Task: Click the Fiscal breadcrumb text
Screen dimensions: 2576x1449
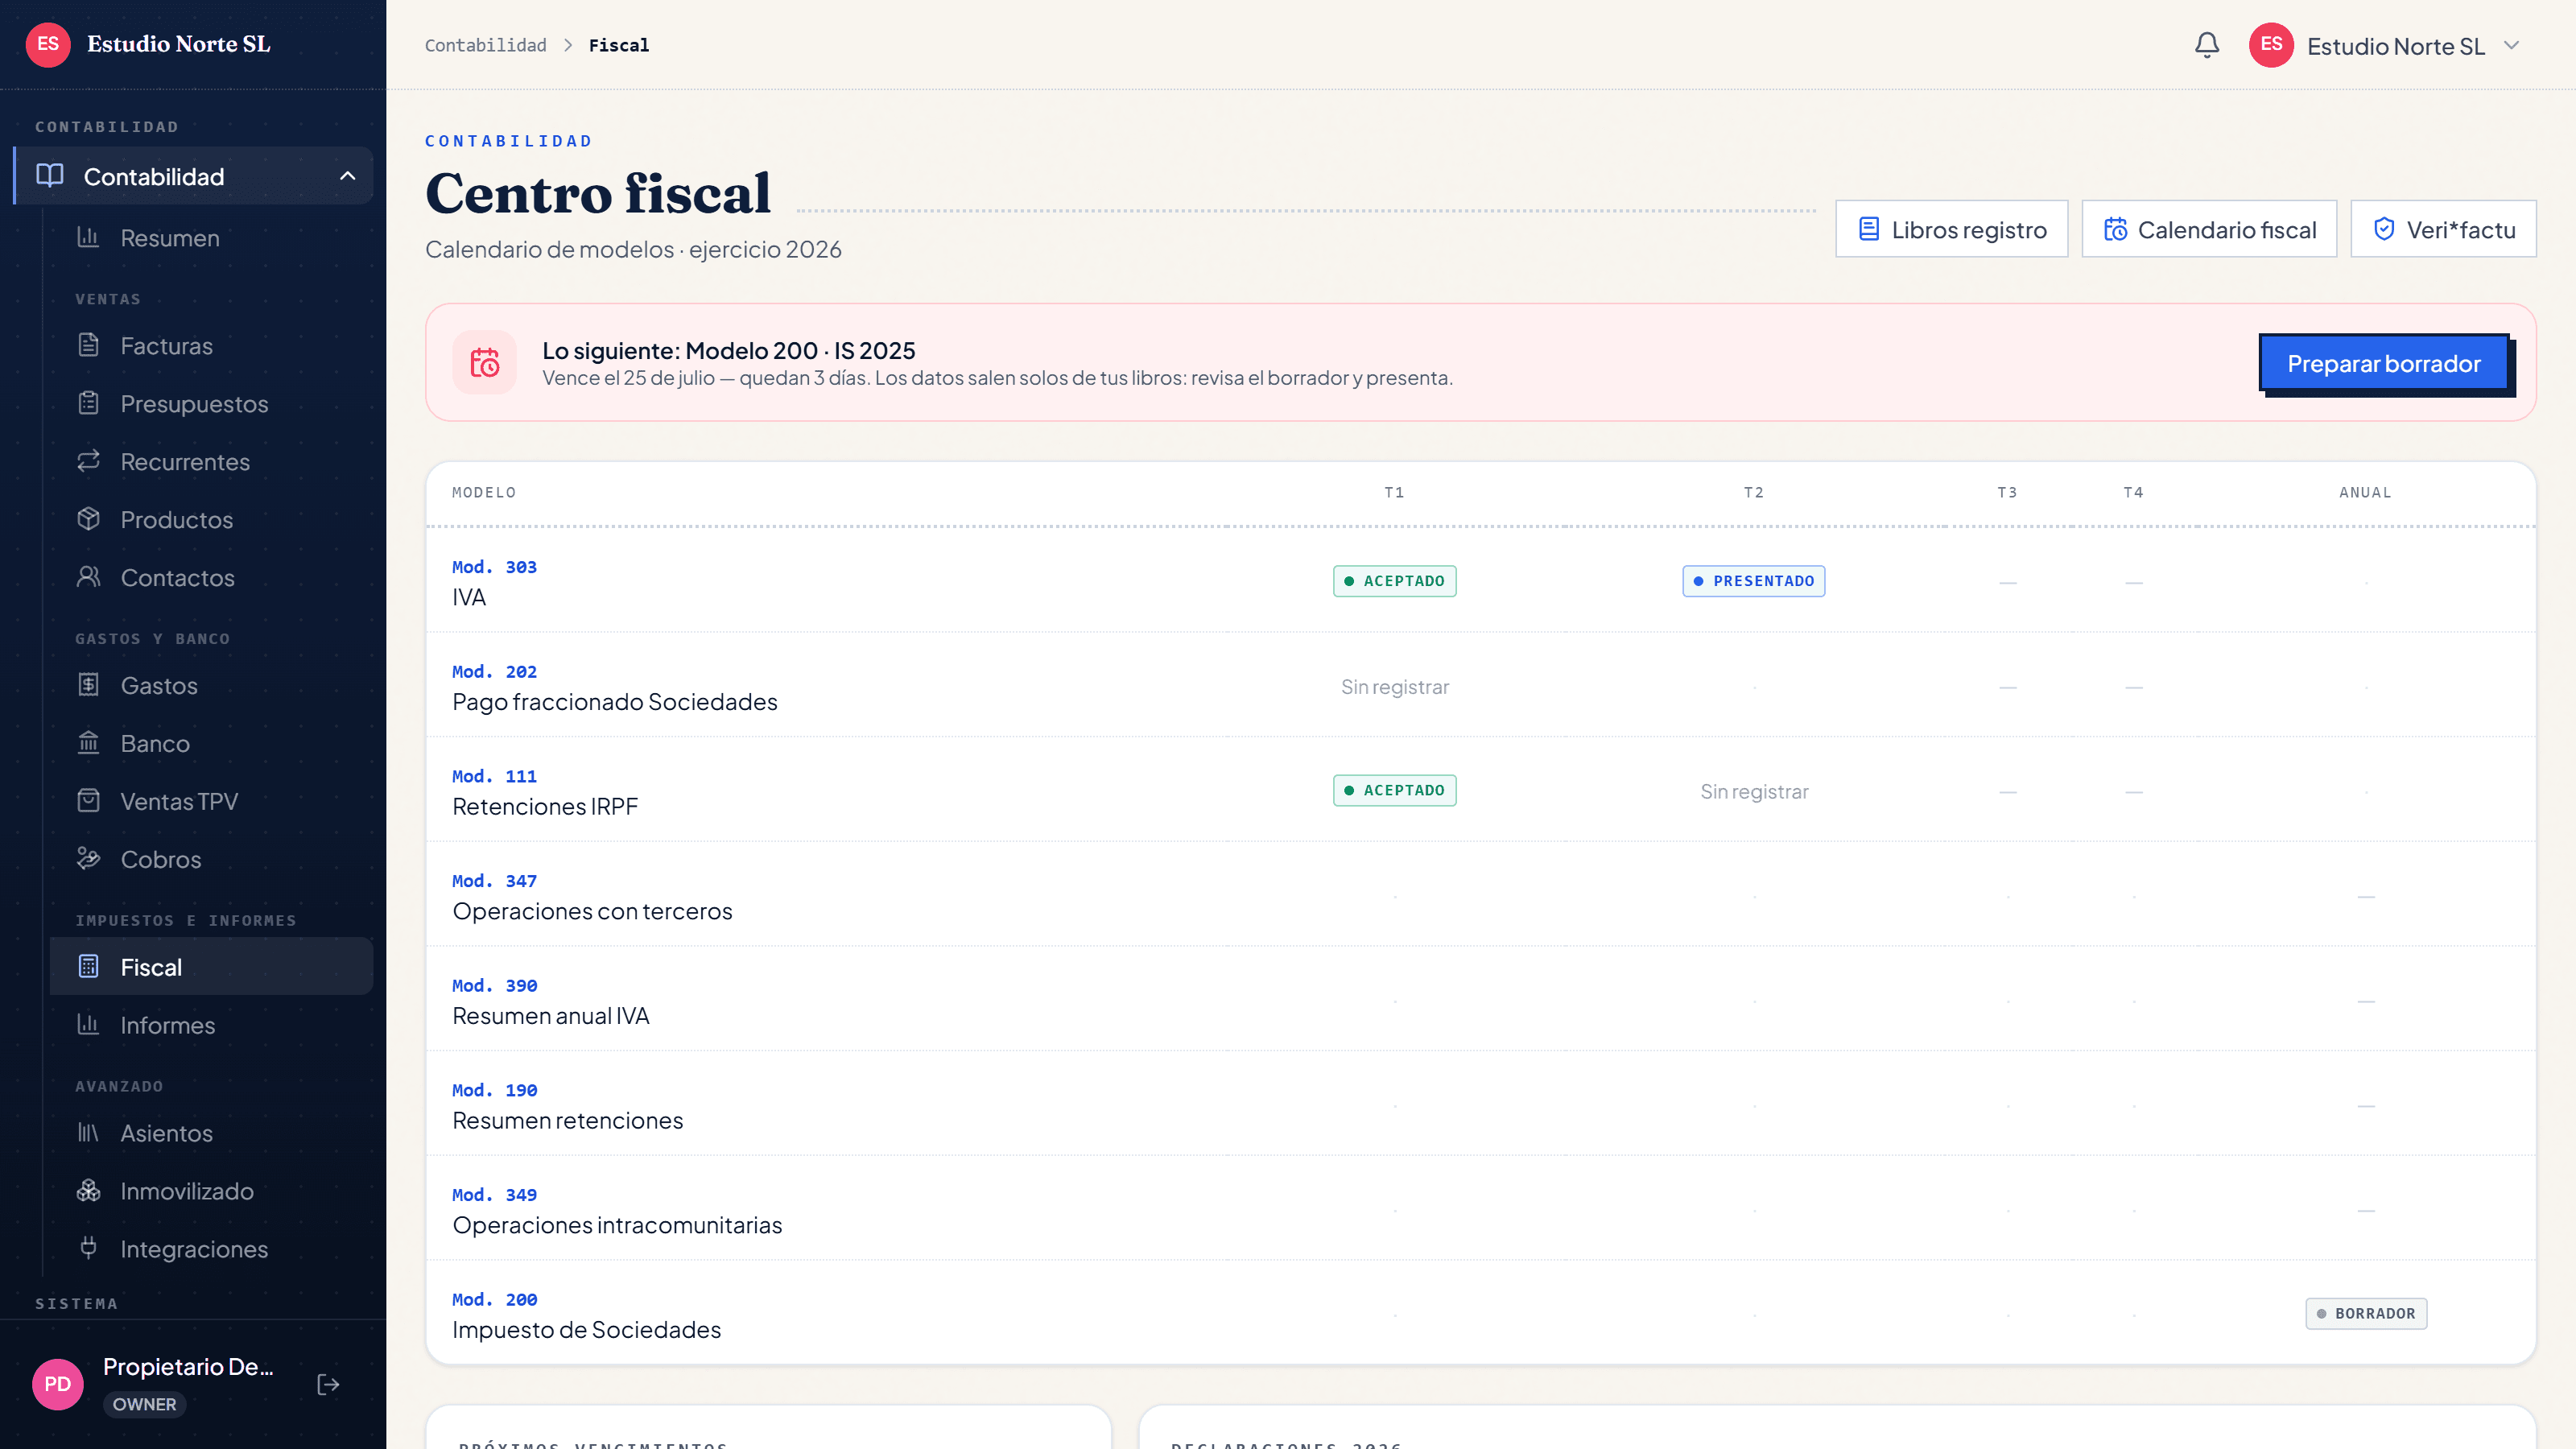Action: [618, 45]
